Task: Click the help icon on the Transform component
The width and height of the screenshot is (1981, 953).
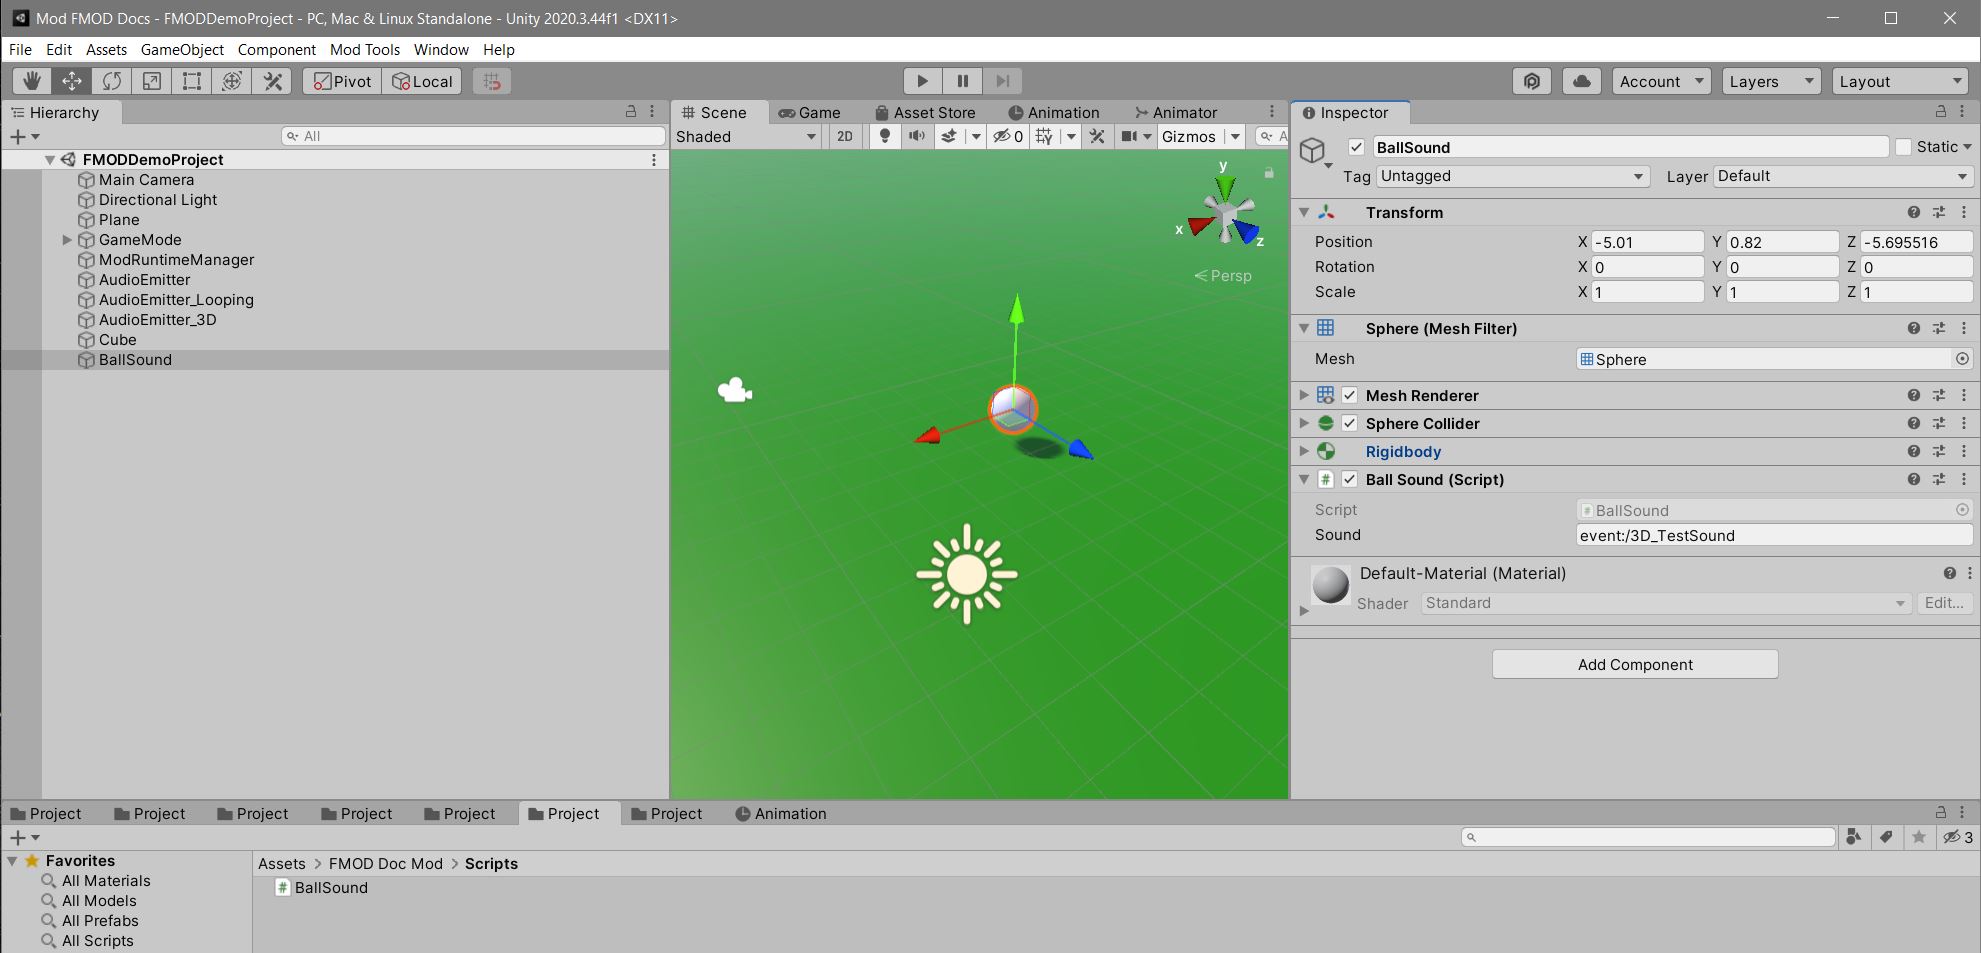Action: [x=1913, y=212]
